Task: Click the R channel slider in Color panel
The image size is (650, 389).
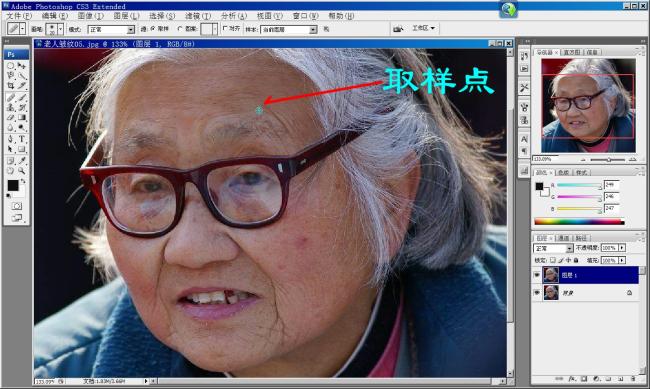Action: tap(579, 185)
